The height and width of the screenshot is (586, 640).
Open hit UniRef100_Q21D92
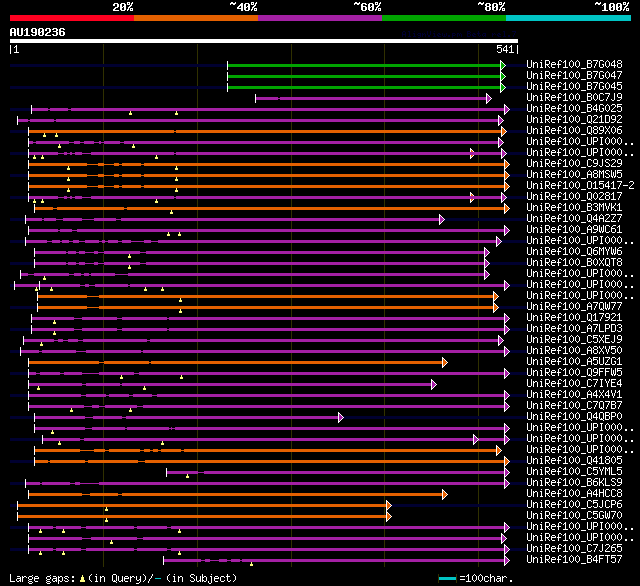pos(574,119)
